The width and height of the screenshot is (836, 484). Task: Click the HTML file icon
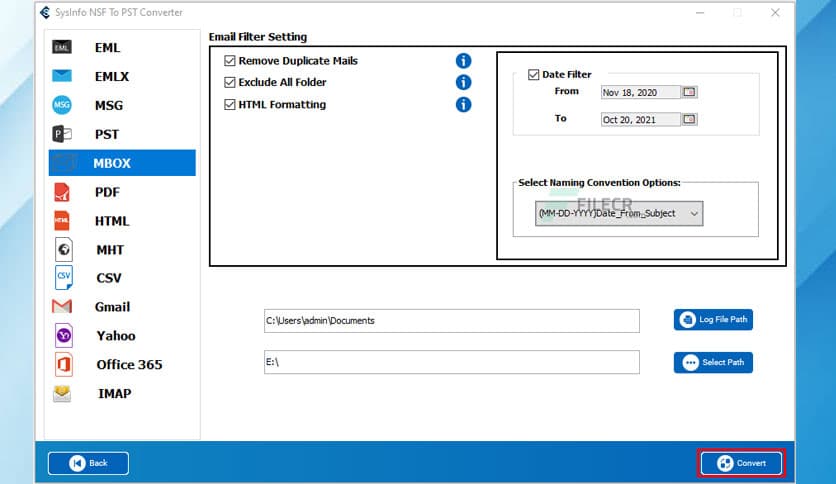(62, 221)
